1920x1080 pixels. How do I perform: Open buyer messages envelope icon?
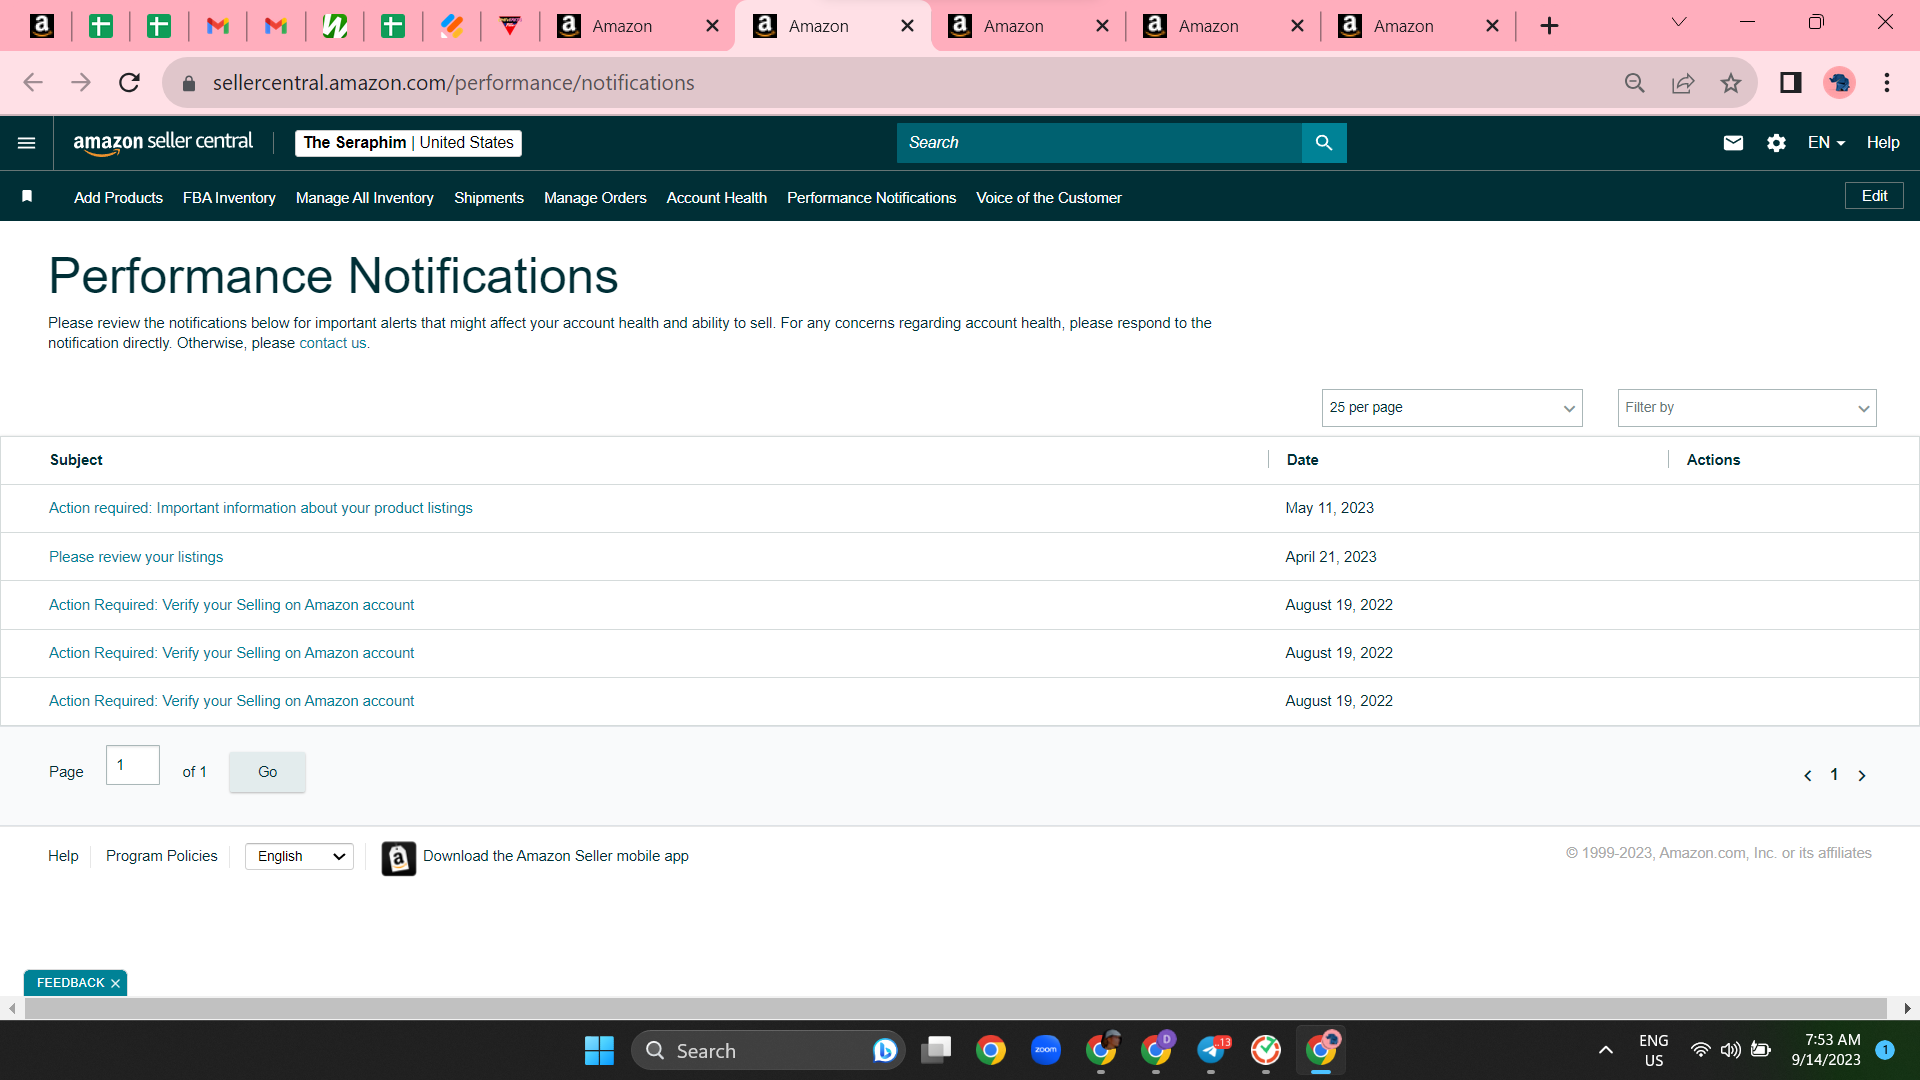(x=1733, y=143)
